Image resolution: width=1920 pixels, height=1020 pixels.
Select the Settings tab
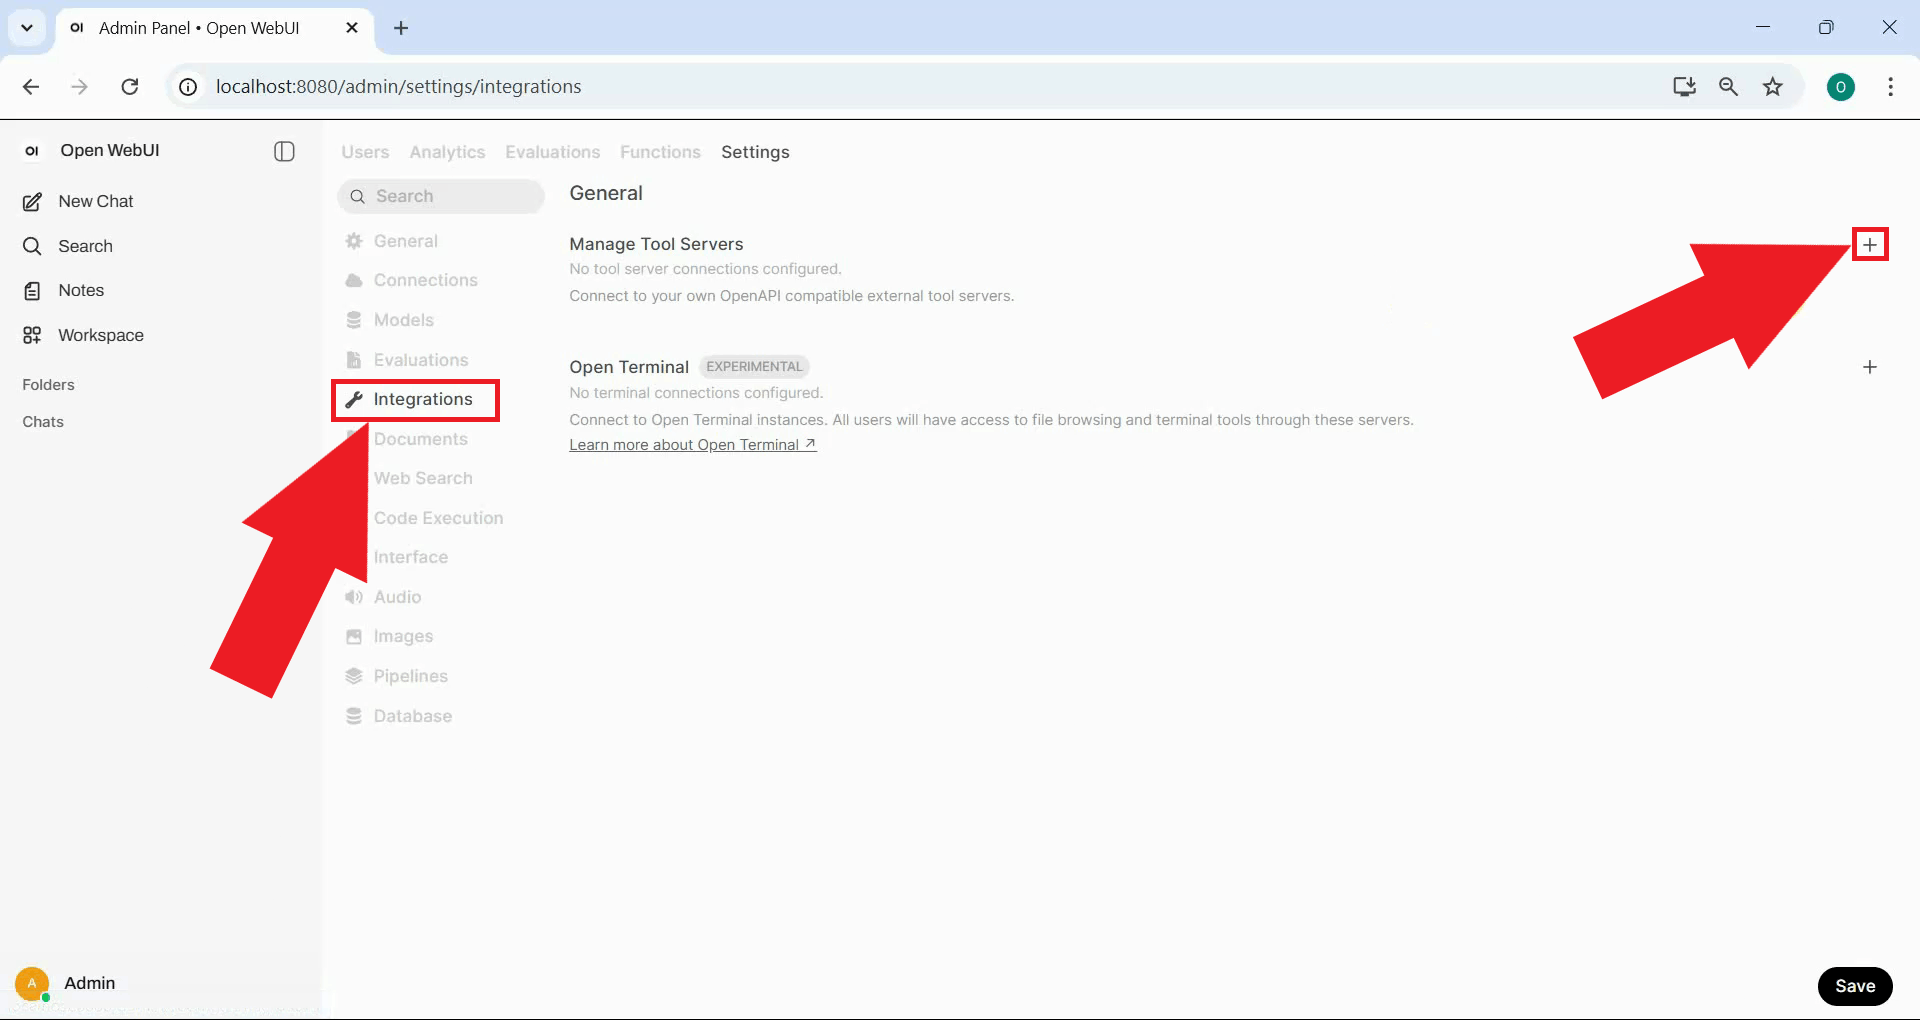(x=755, y=152)
